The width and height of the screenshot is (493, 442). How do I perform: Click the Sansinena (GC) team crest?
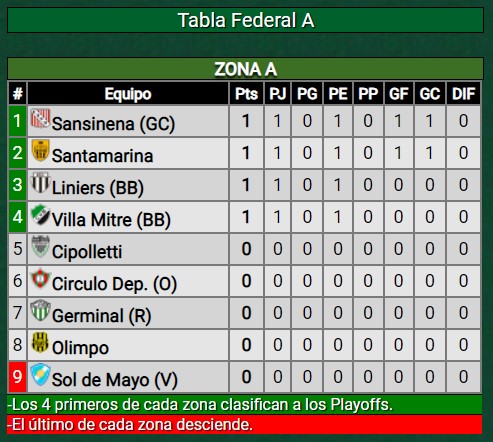tap(41, 118)
